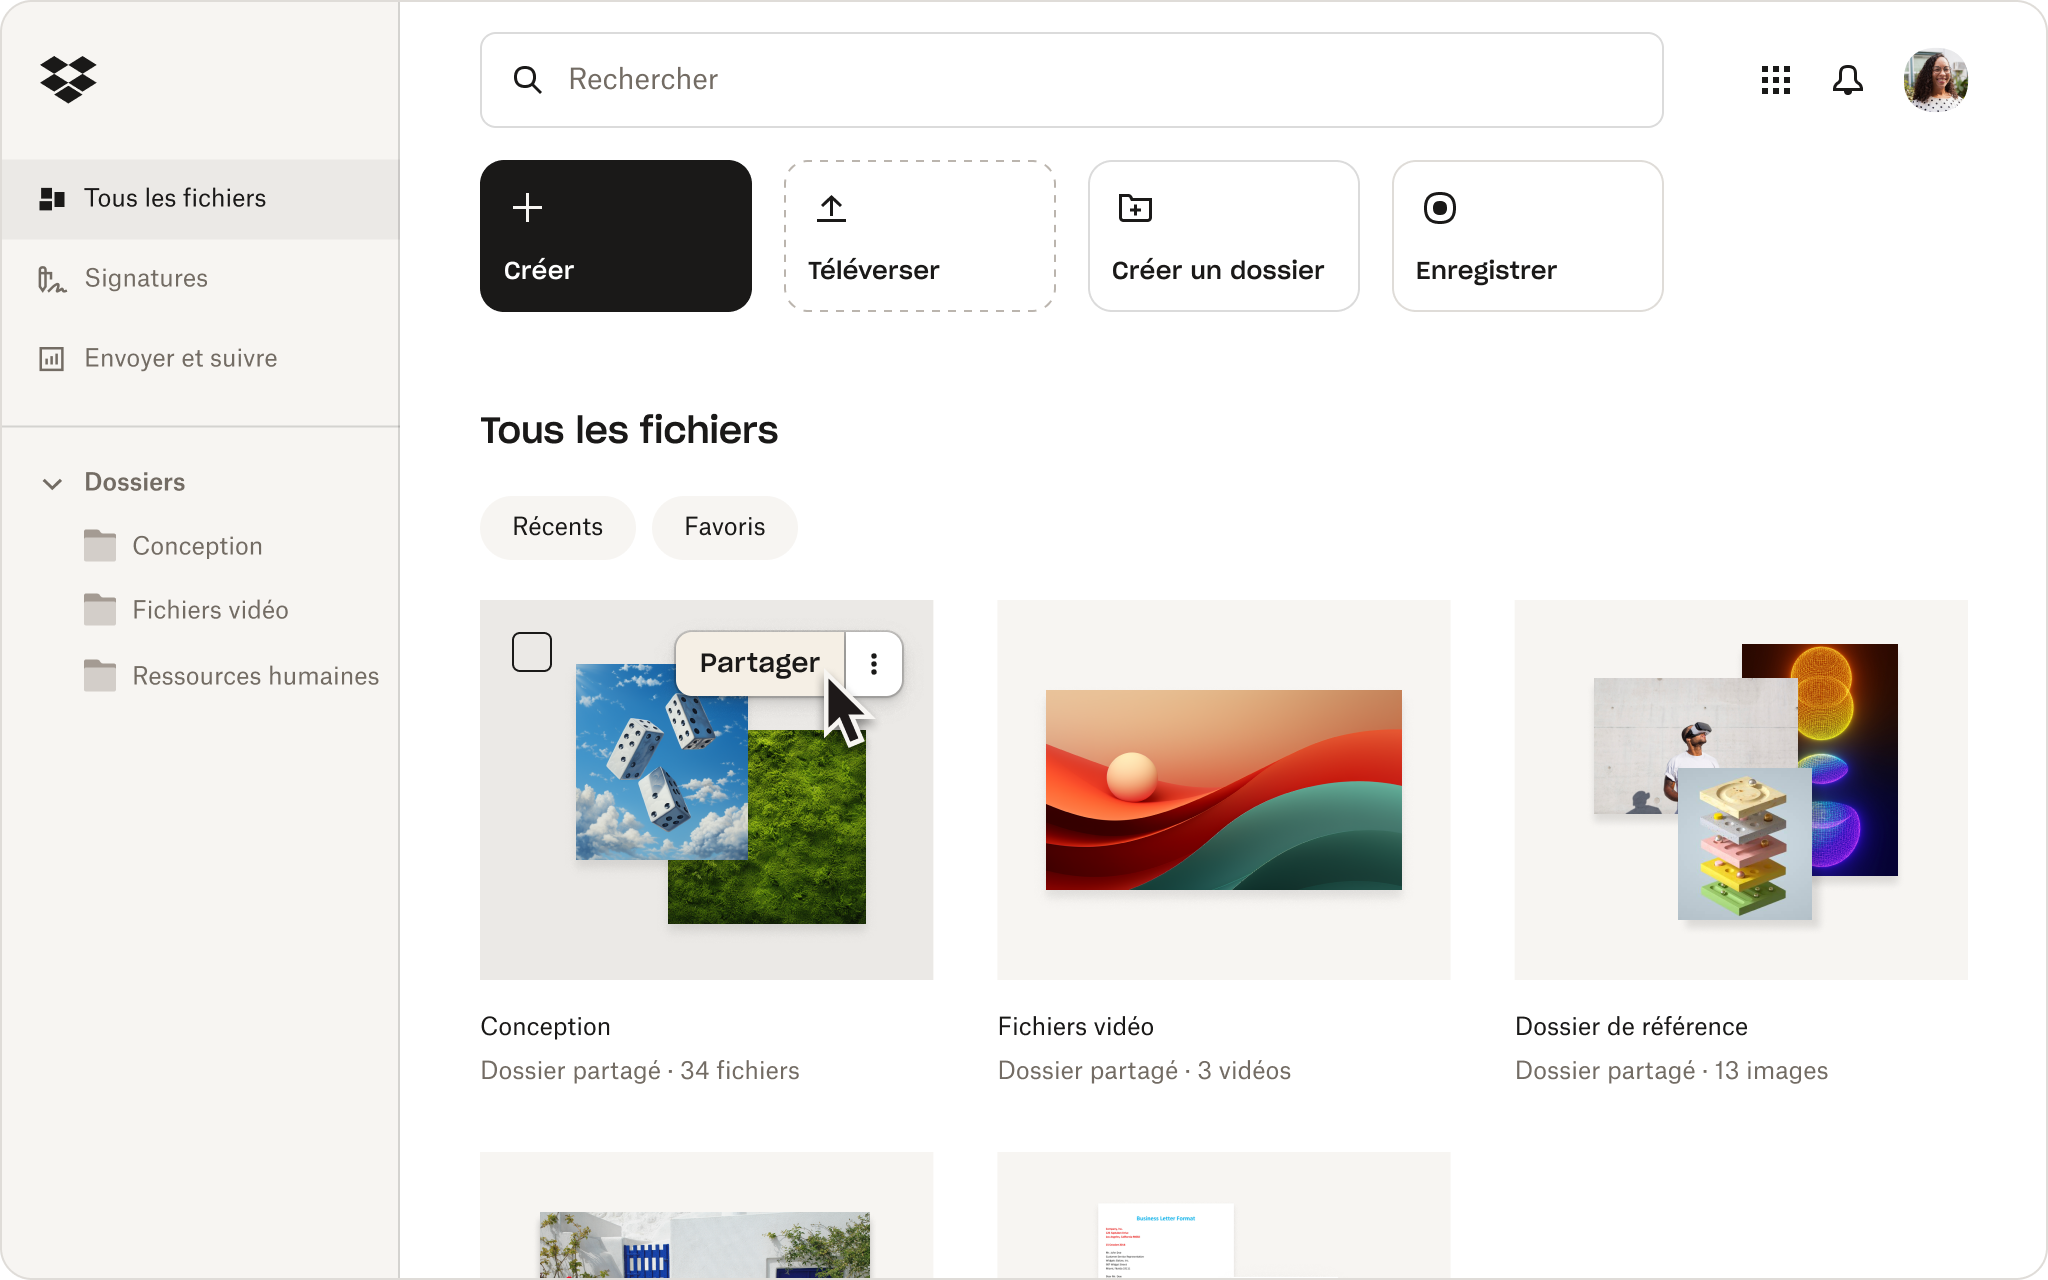The image size is (2048, 1280).
Task: Expand the Dossiers section in sidebar
Action: click(x=52, y=482)
